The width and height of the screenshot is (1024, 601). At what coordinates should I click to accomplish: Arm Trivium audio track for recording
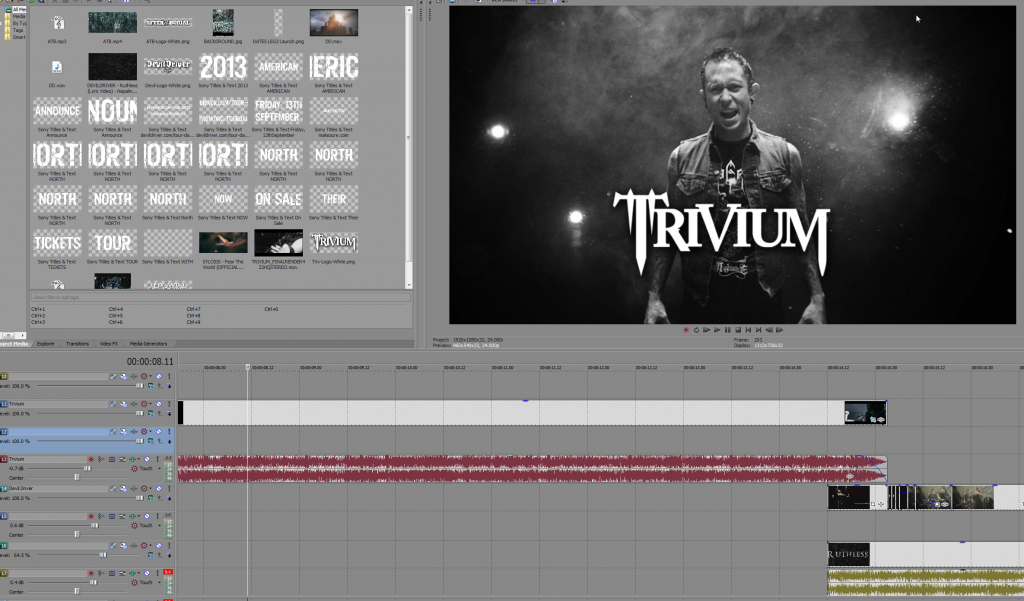tap(91, 459)
